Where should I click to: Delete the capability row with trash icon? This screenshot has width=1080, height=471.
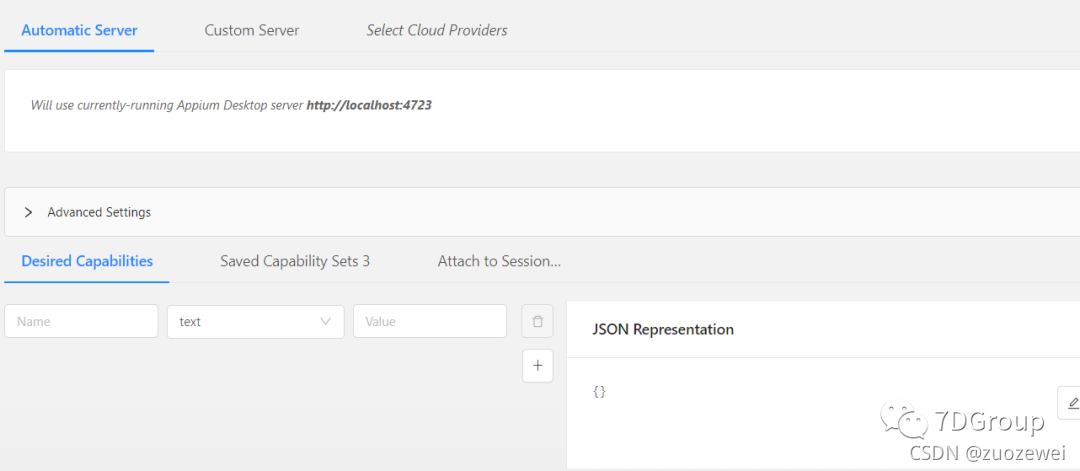point(537,322)
